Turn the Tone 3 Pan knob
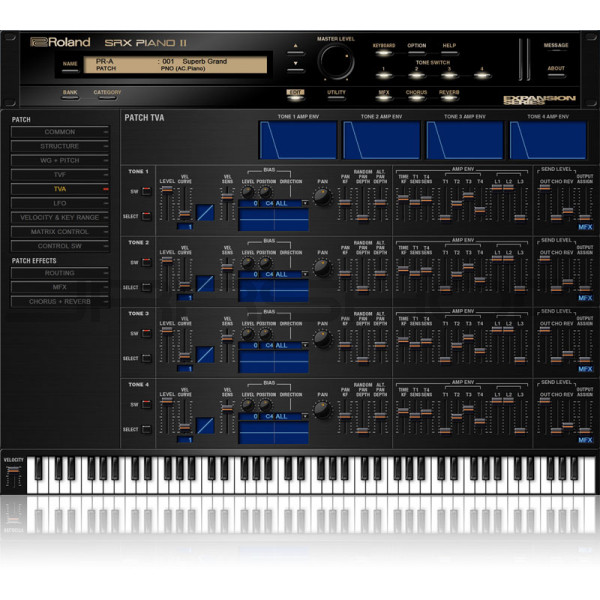 pyautogui.click(x=323, y=339)
